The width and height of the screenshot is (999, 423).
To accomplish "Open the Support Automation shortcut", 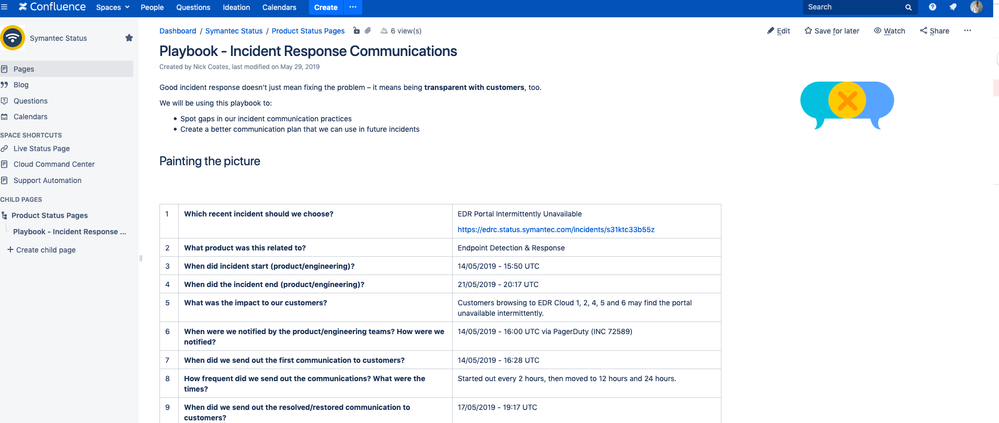I will point(47,180).
